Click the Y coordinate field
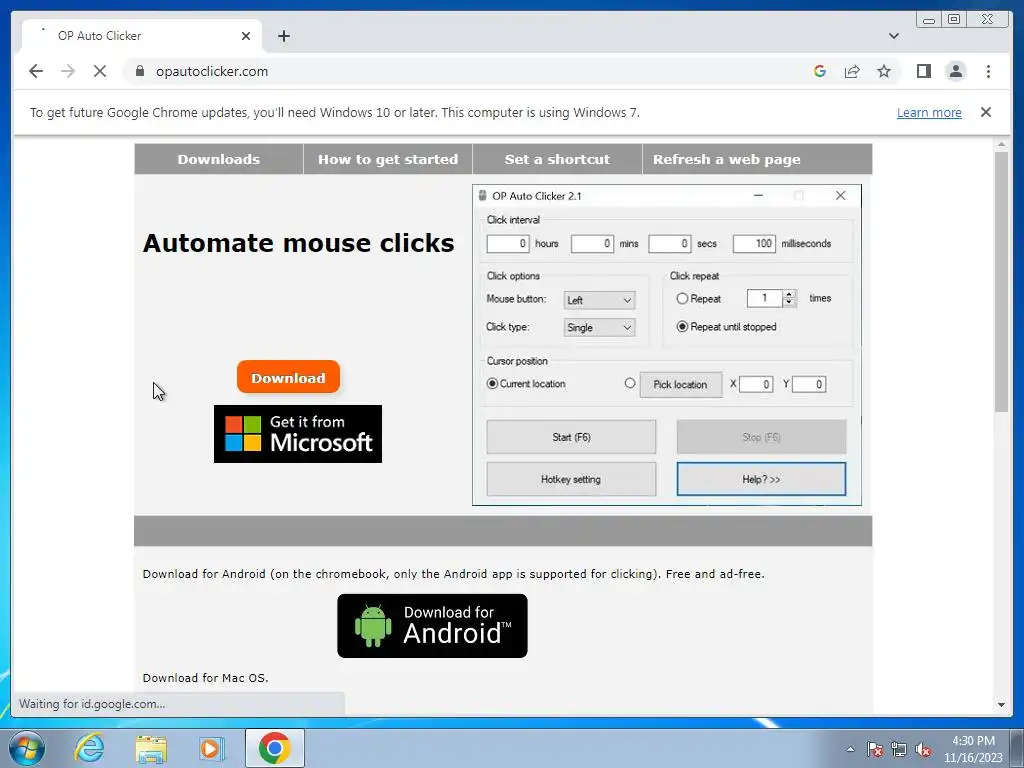Screen dimensions: 1024x768 pyautogui.click(x=809, y=384)
